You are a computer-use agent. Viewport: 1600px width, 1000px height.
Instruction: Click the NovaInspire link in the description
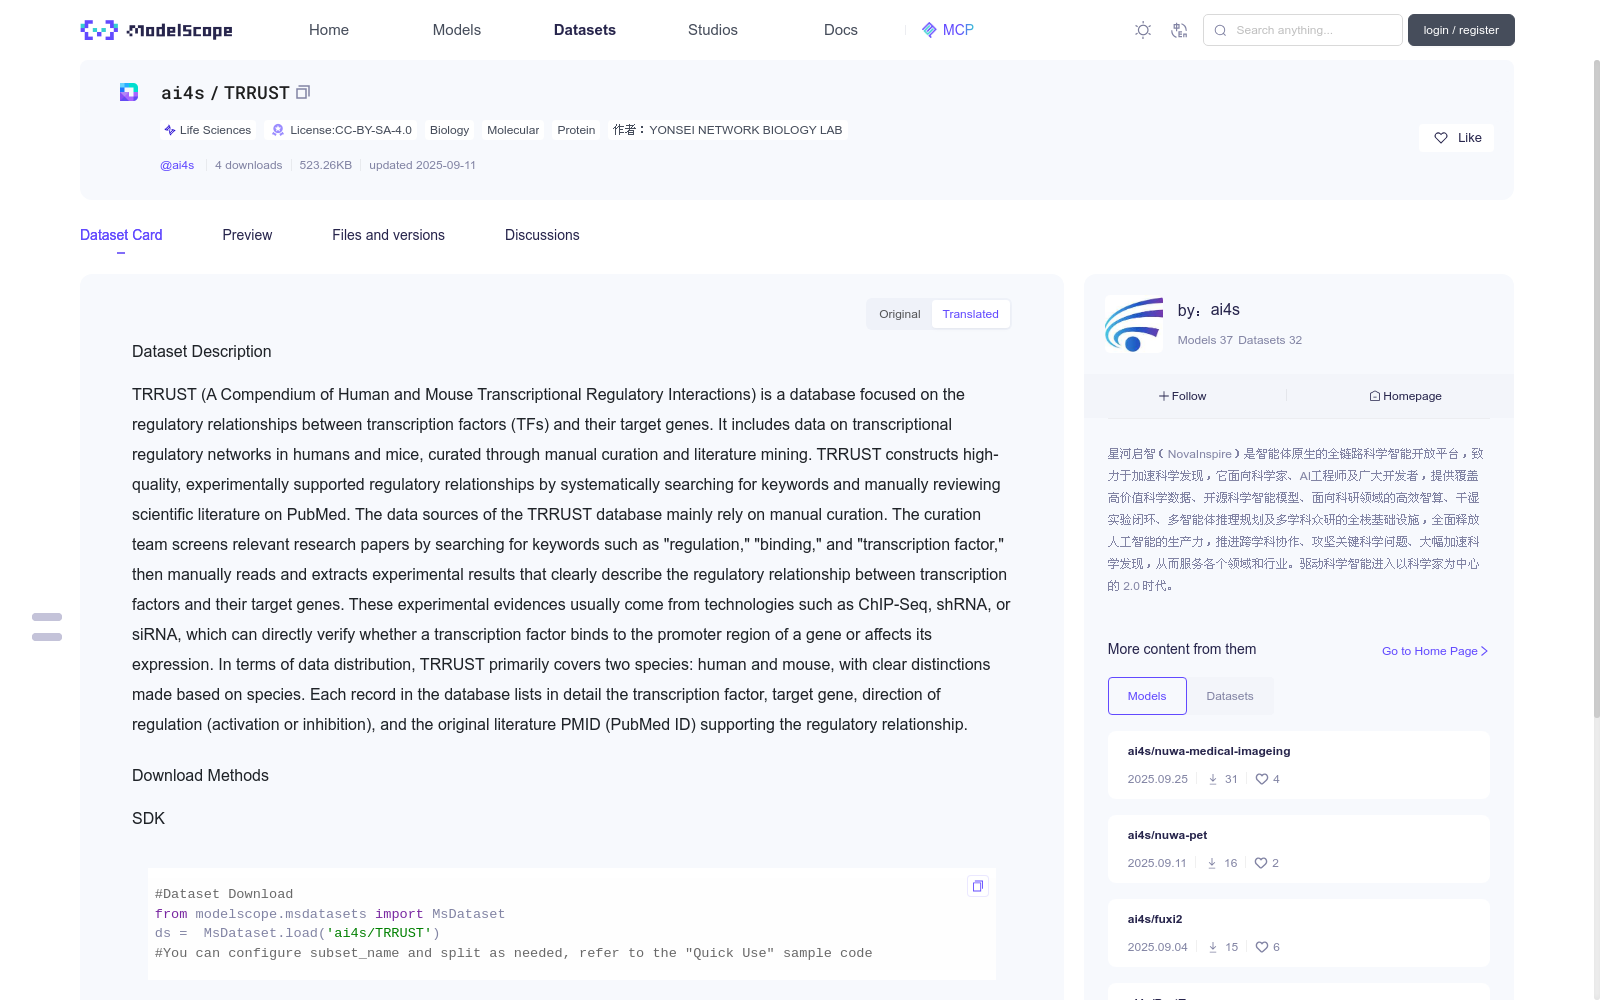click(1200, 454)
